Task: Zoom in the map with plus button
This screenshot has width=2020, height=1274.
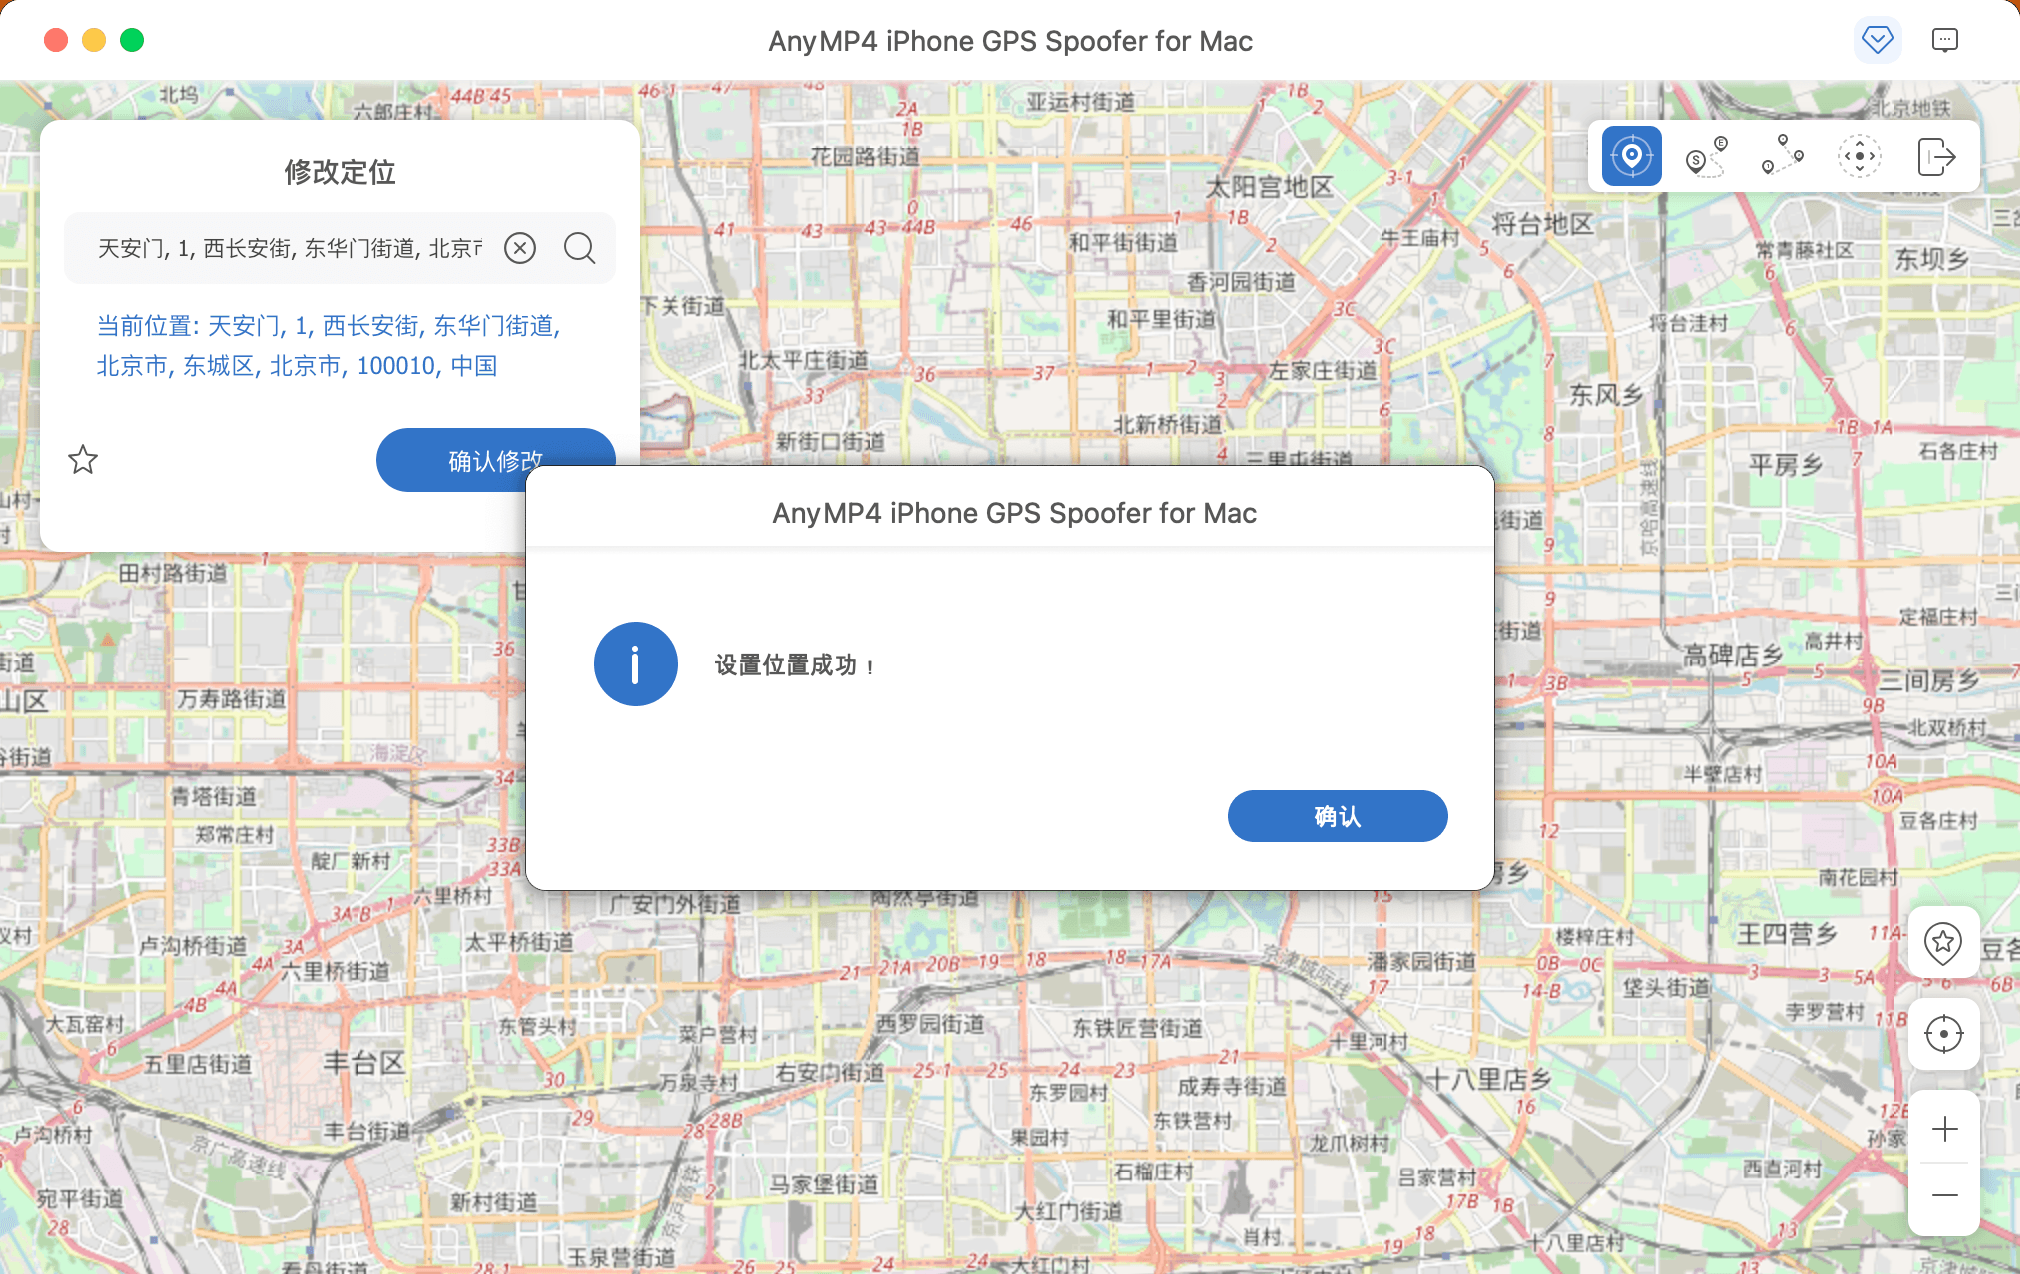Action: pyautogui.click(x=1944, y=1129)
